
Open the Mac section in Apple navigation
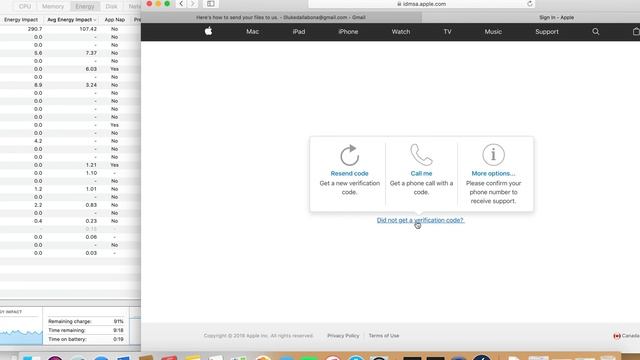coord(252,31)
